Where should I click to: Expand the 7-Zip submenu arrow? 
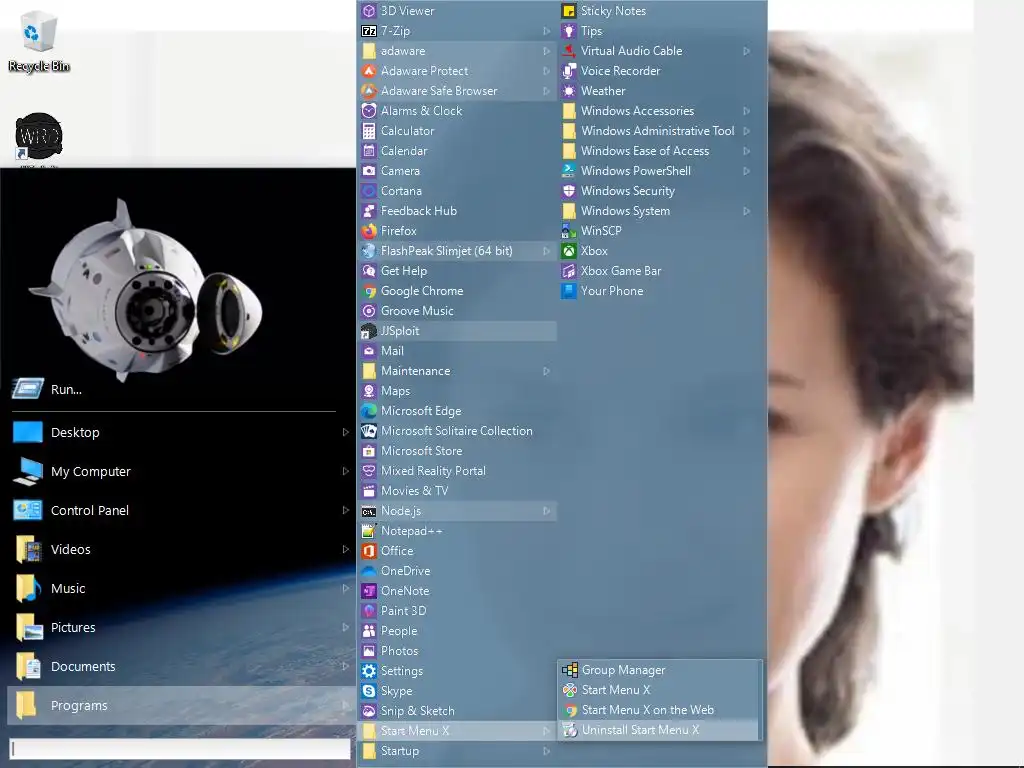pyautogui.click(x=546, y=31)
